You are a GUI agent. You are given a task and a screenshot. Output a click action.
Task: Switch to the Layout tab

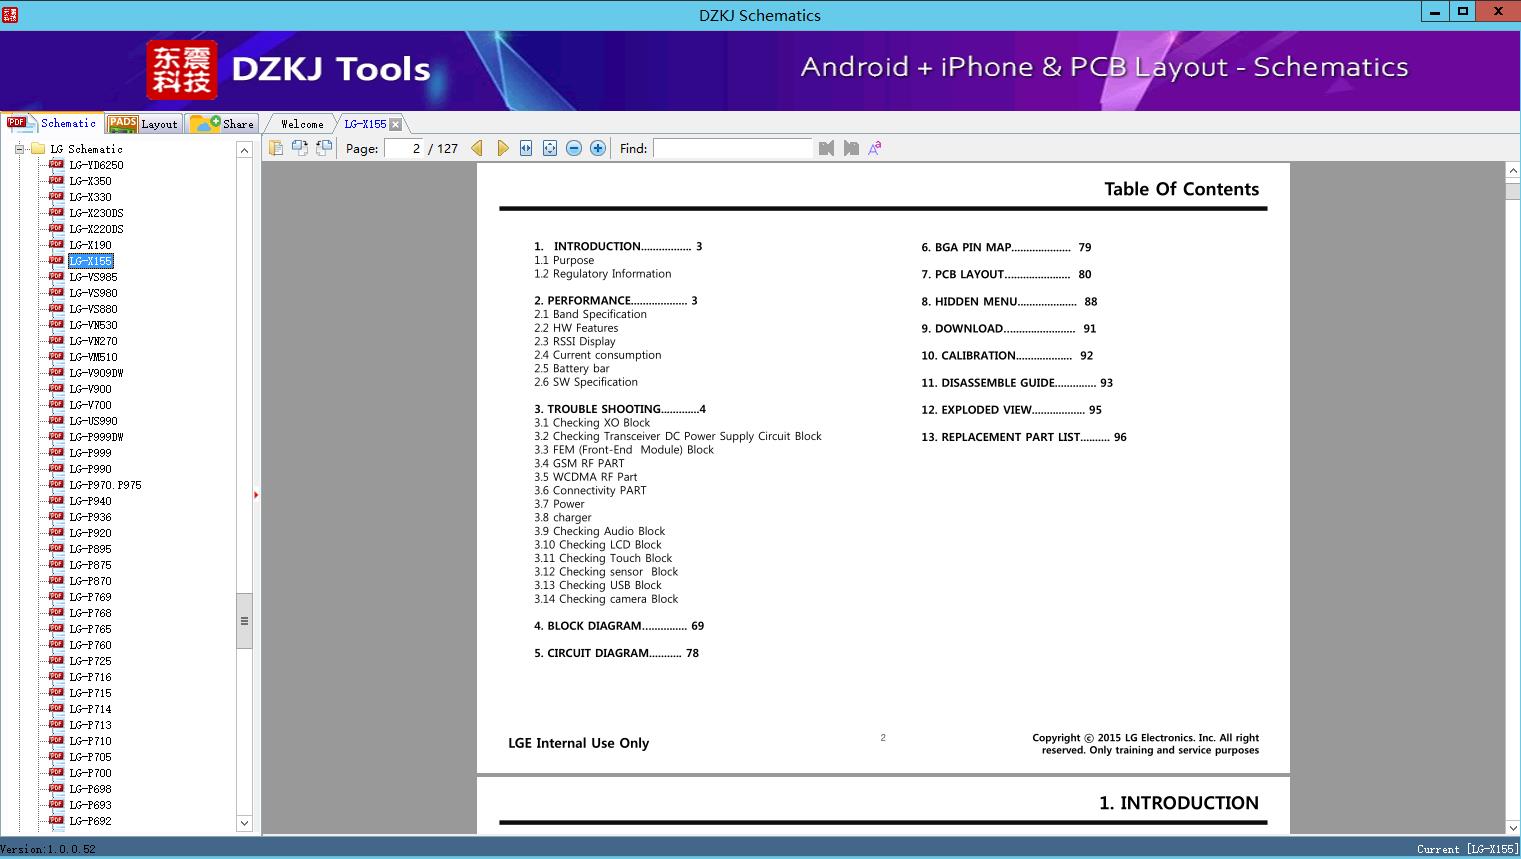tap(143, 123)
